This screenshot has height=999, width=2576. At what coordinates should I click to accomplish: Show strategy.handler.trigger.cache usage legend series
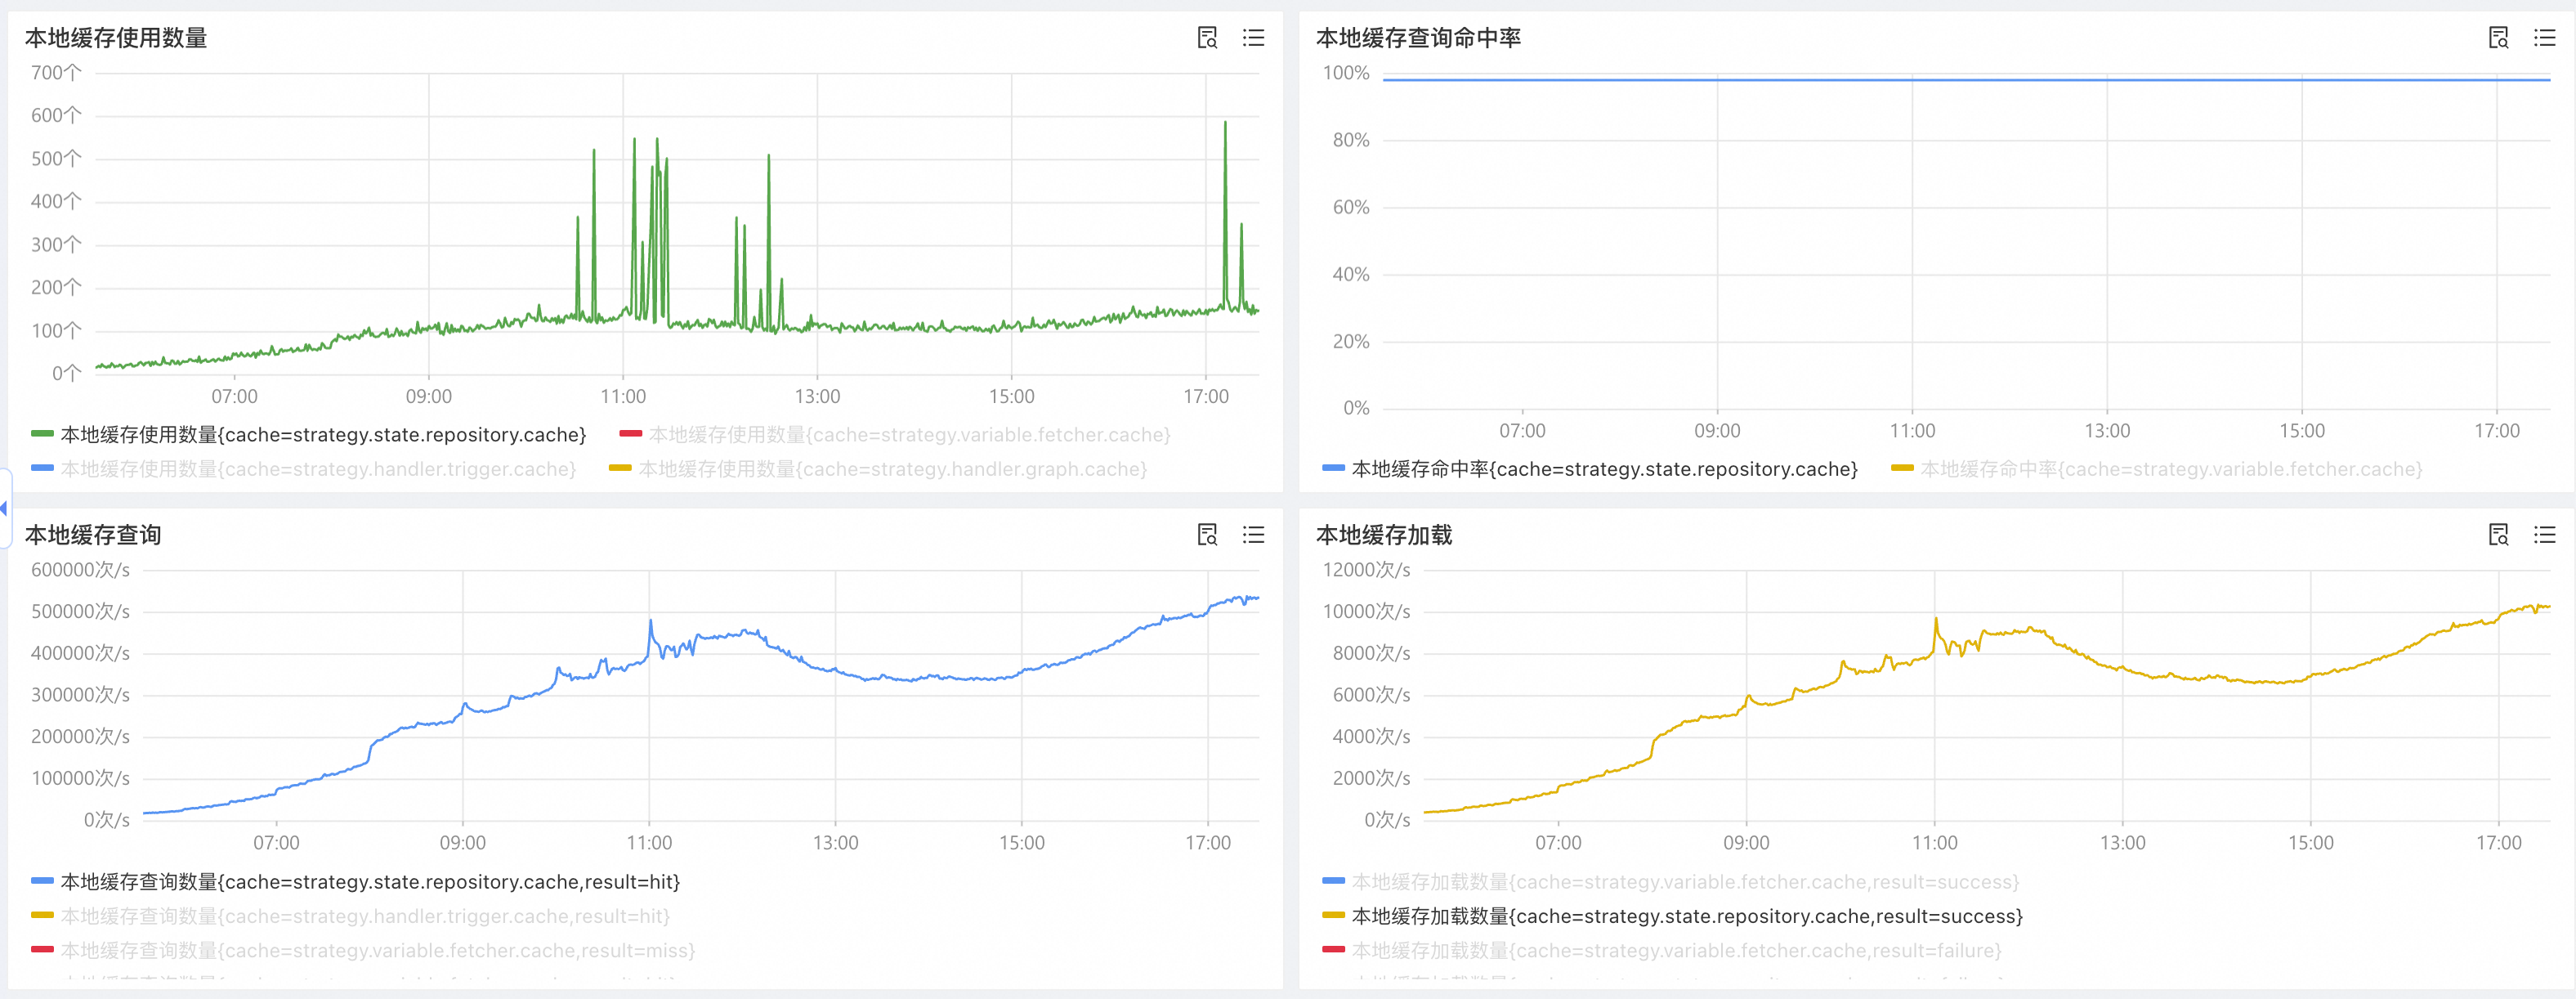pyautogui.click(x=317, y=469)
